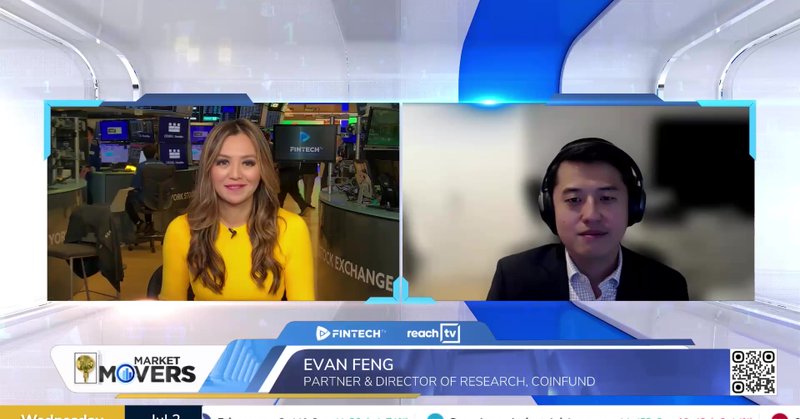
Task: Click the "STOCK EXCHANGE" lettering on the desk
Action: pyautogui.click(x=357, y=270)
